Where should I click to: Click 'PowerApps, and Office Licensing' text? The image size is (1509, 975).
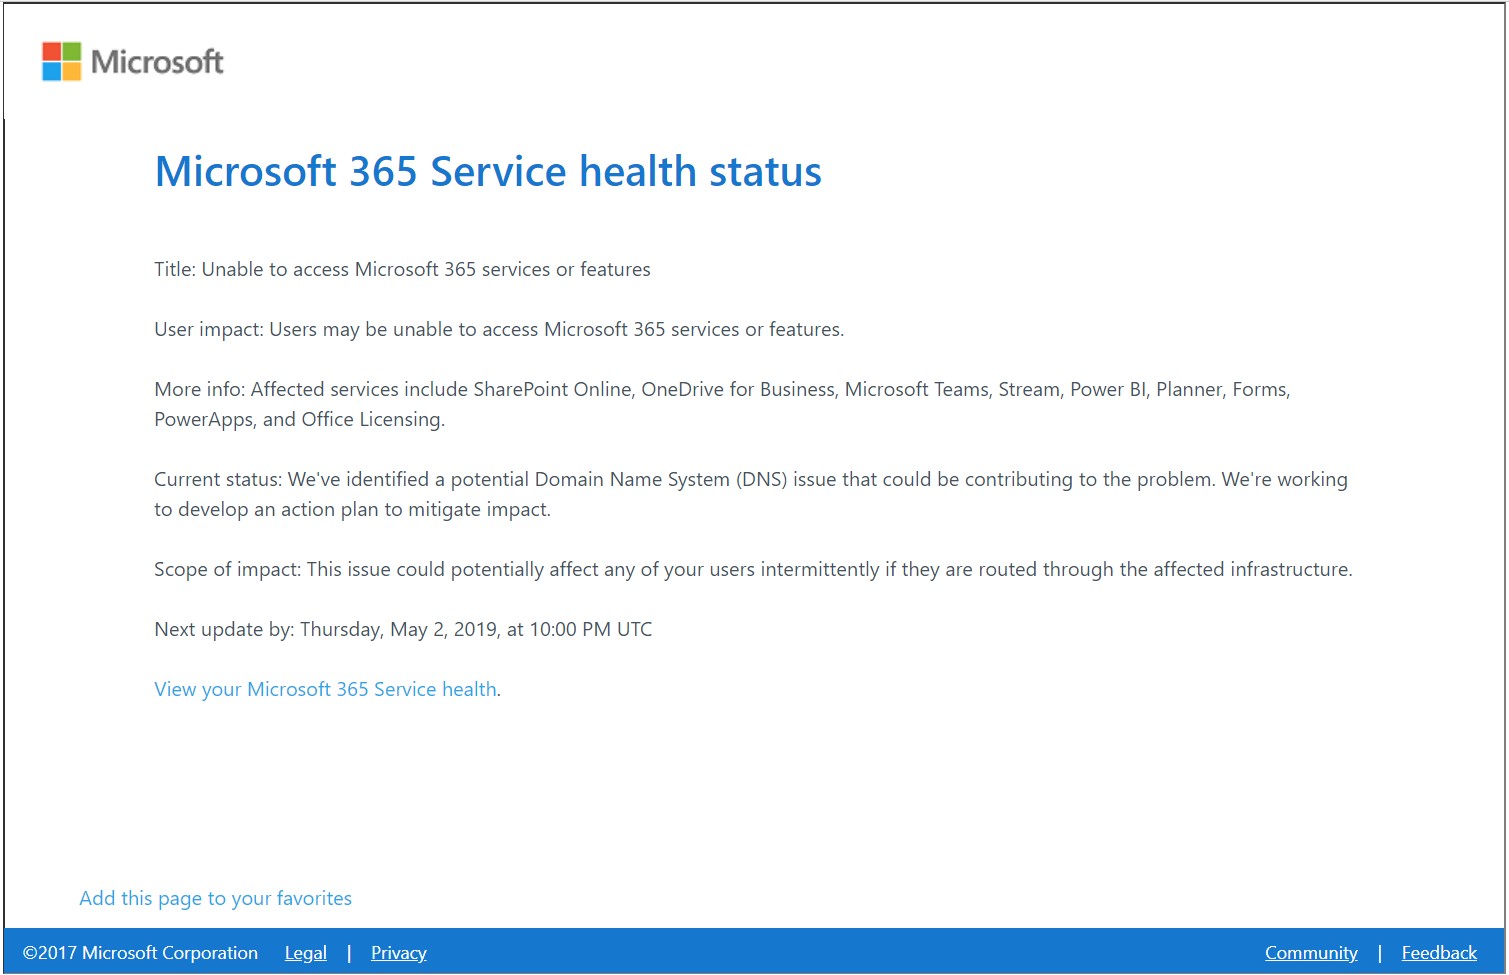point(298,419)
